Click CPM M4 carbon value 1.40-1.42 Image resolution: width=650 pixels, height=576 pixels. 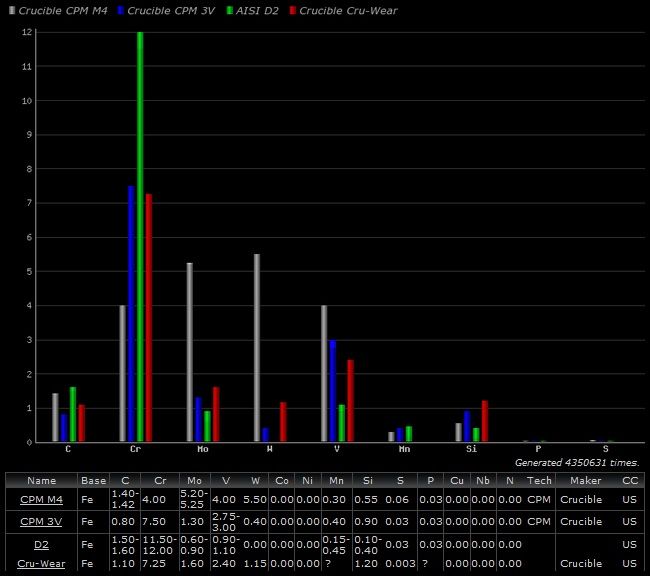coord(125,499)
